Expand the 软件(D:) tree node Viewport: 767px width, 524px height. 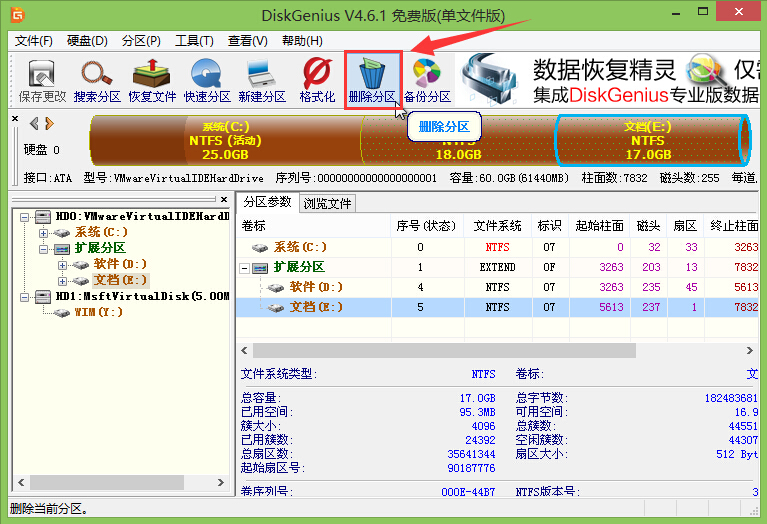pos(62,265)
